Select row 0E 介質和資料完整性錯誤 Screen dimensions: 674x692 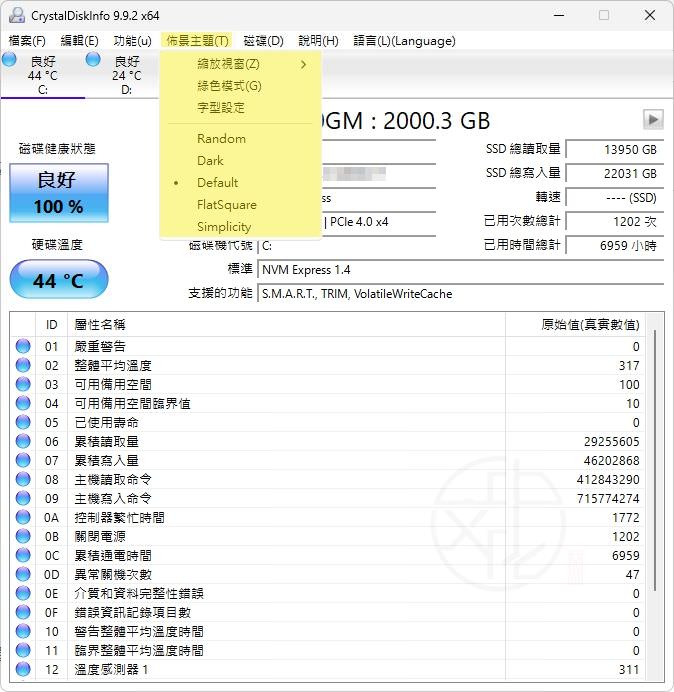click(x=328, y=593)
